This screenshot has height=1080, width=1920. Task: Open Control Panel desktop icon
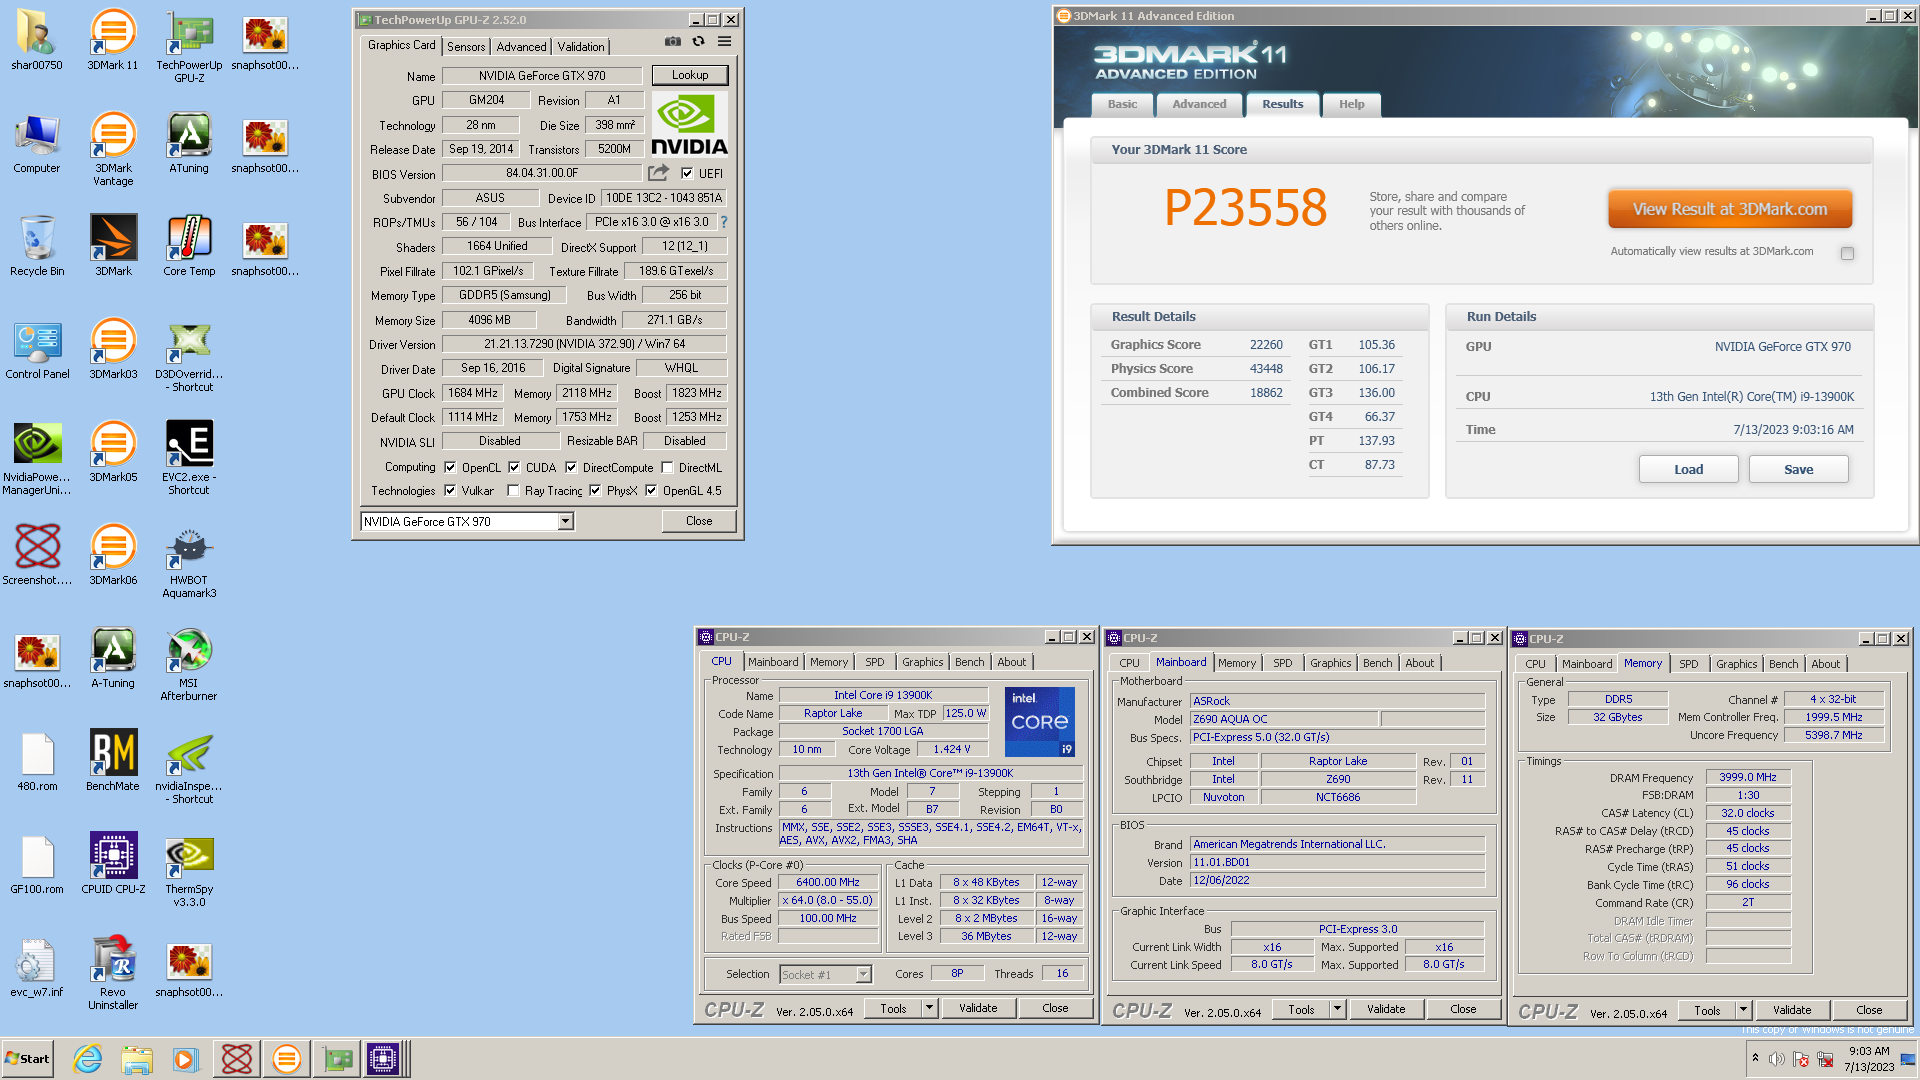click(37, 349)
